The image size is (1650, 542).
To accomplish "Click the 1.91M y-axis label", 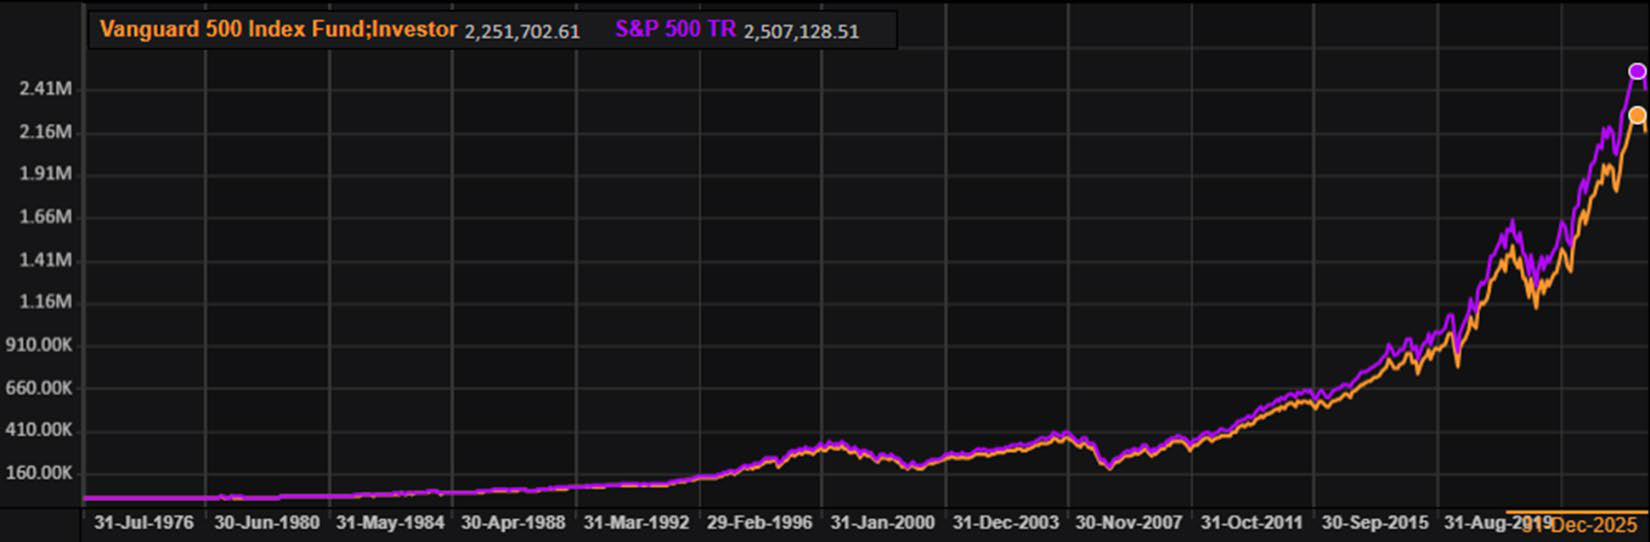I will pyautogui.click(x=45, y=174).
